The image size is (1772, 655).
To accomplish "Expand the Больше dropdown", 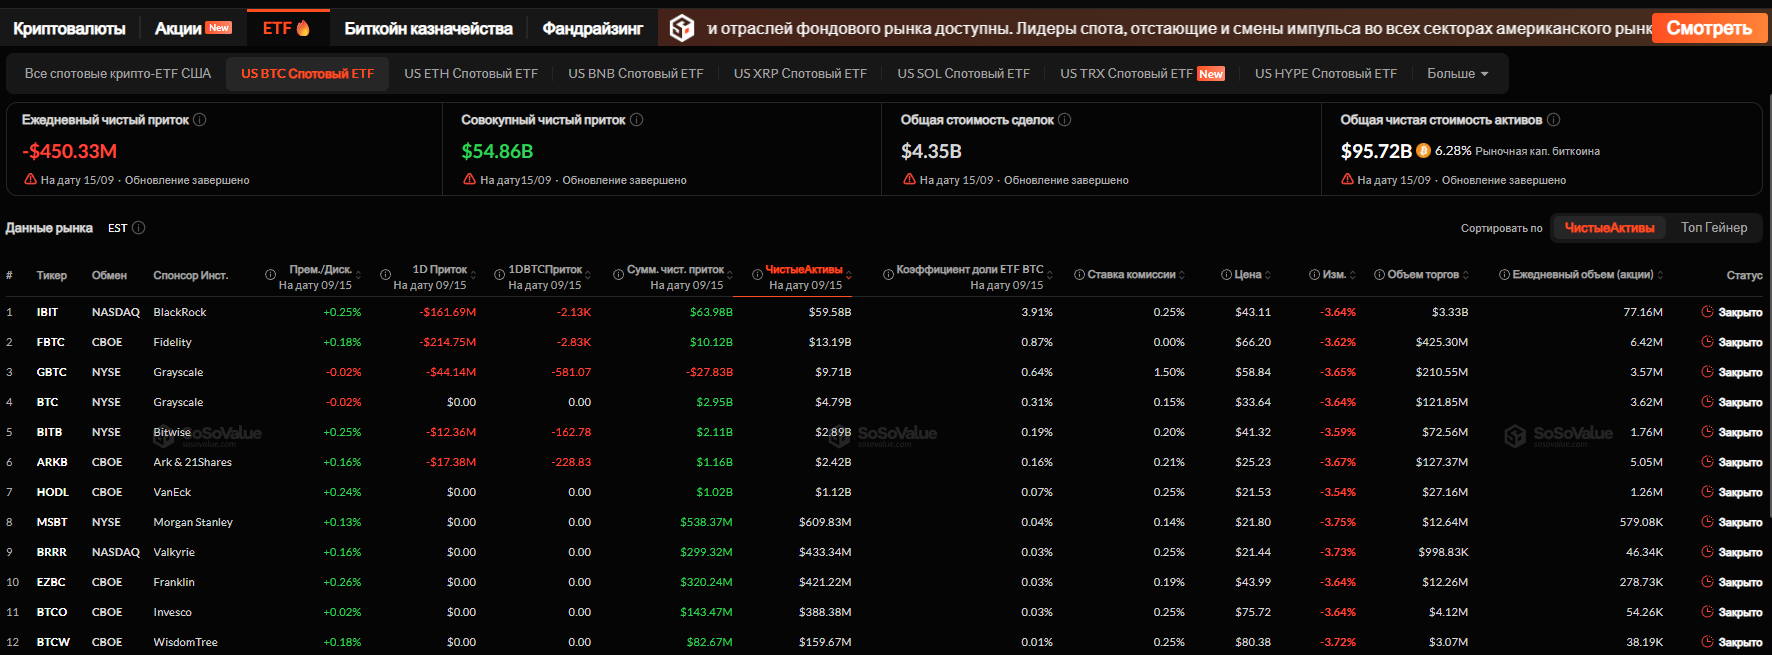I will tap(1458, 74).
